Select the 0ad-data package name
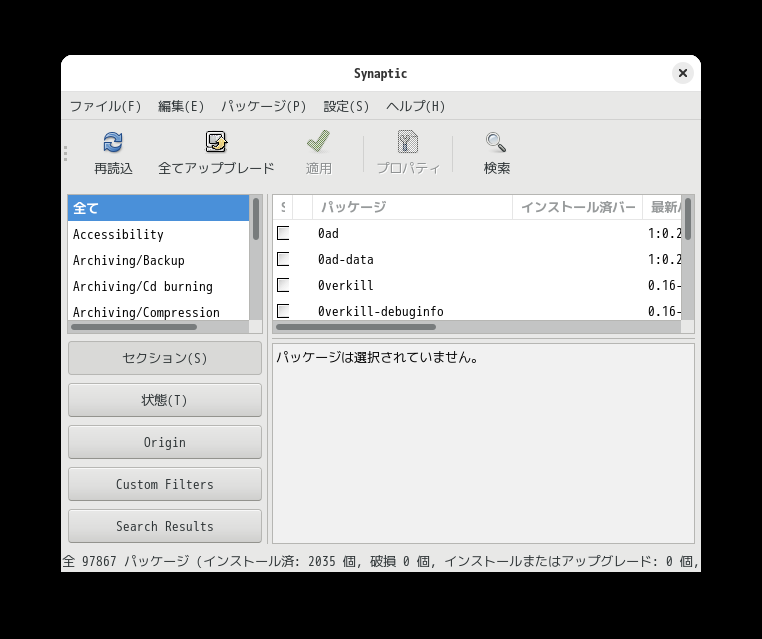Screen dimensions: 762x639 tap(346, 259)
